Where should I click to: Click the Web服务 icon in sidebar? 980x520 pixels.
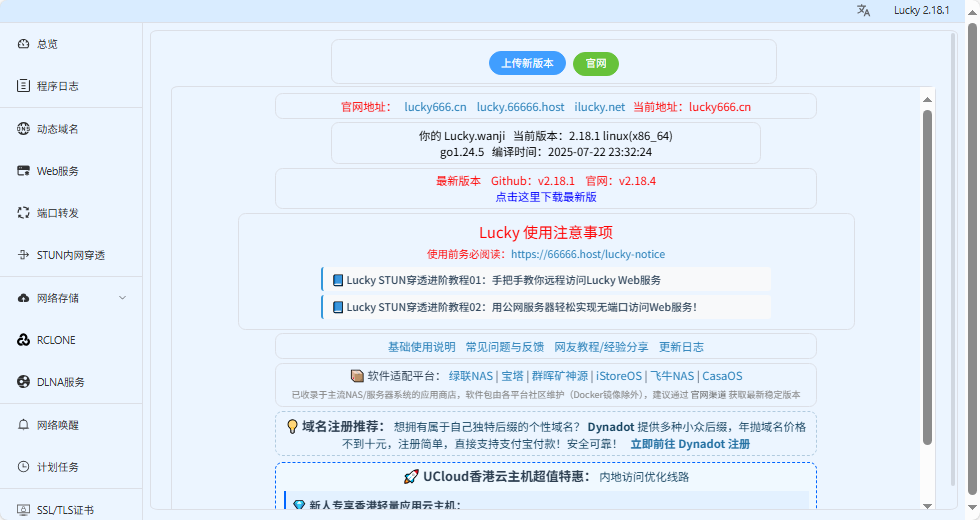tap(23, 171)
